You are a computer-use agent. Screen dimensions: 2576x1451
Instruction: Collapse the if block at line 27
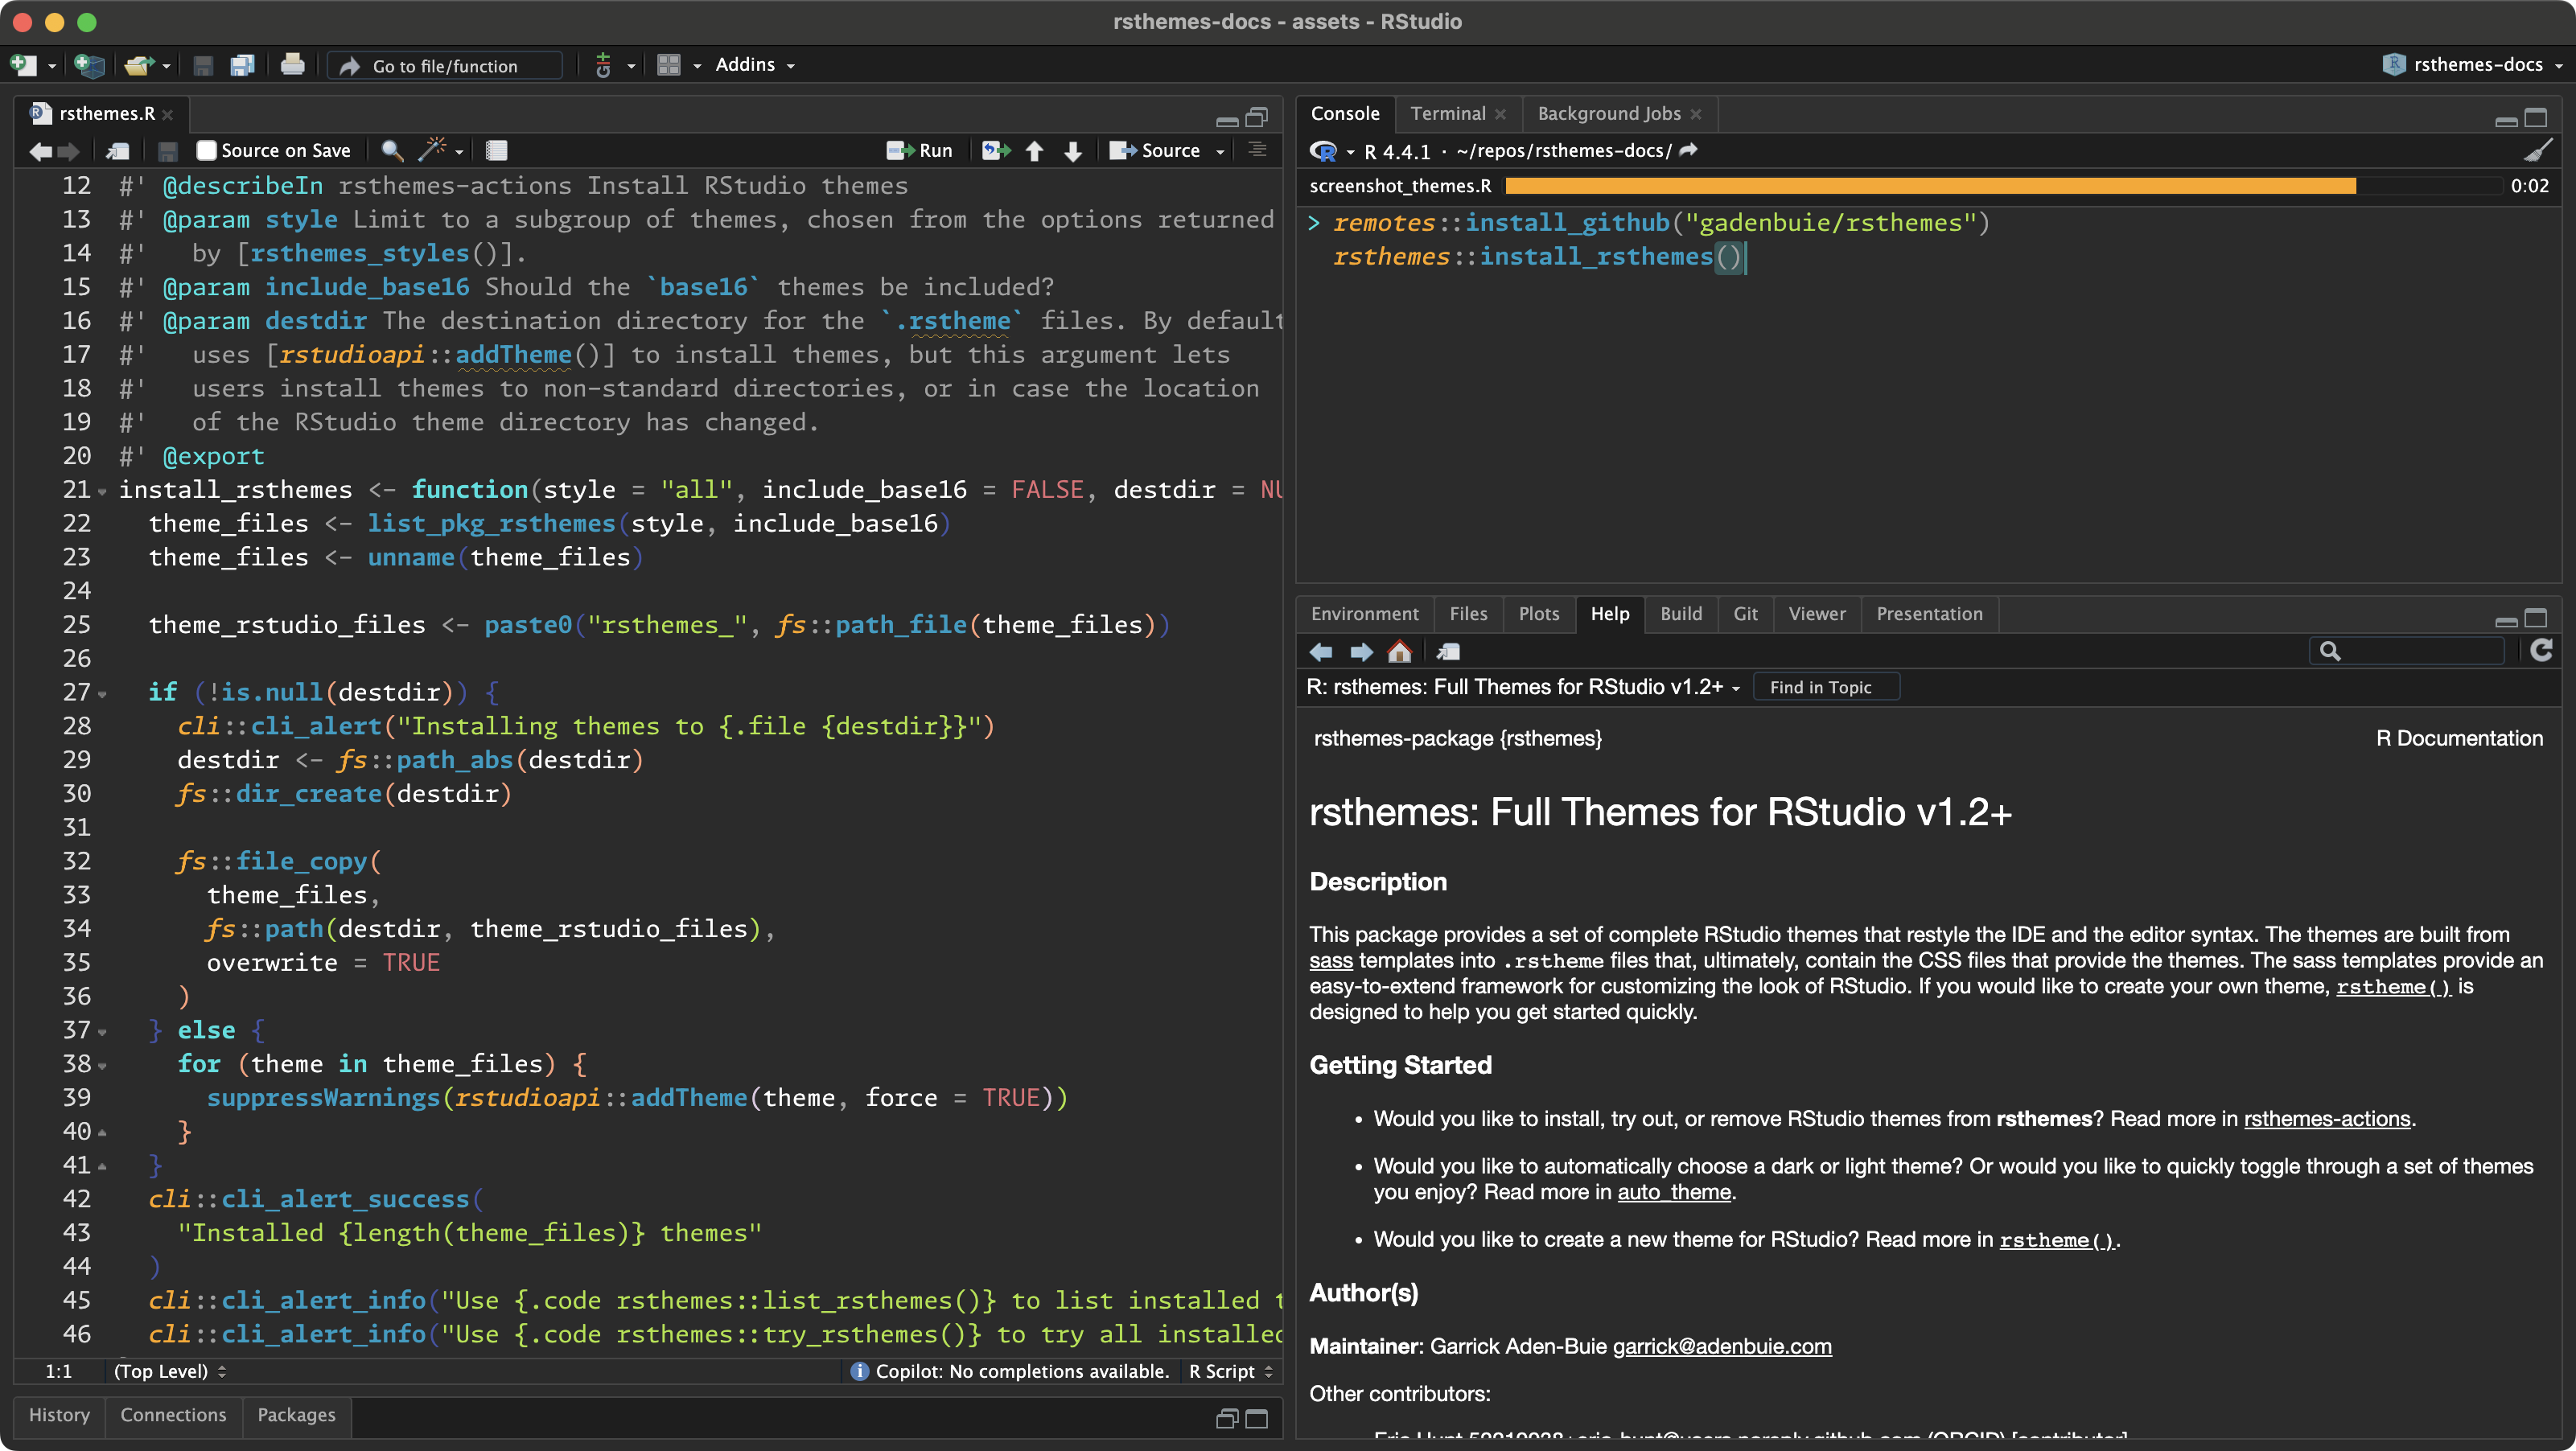coord(102,693)
